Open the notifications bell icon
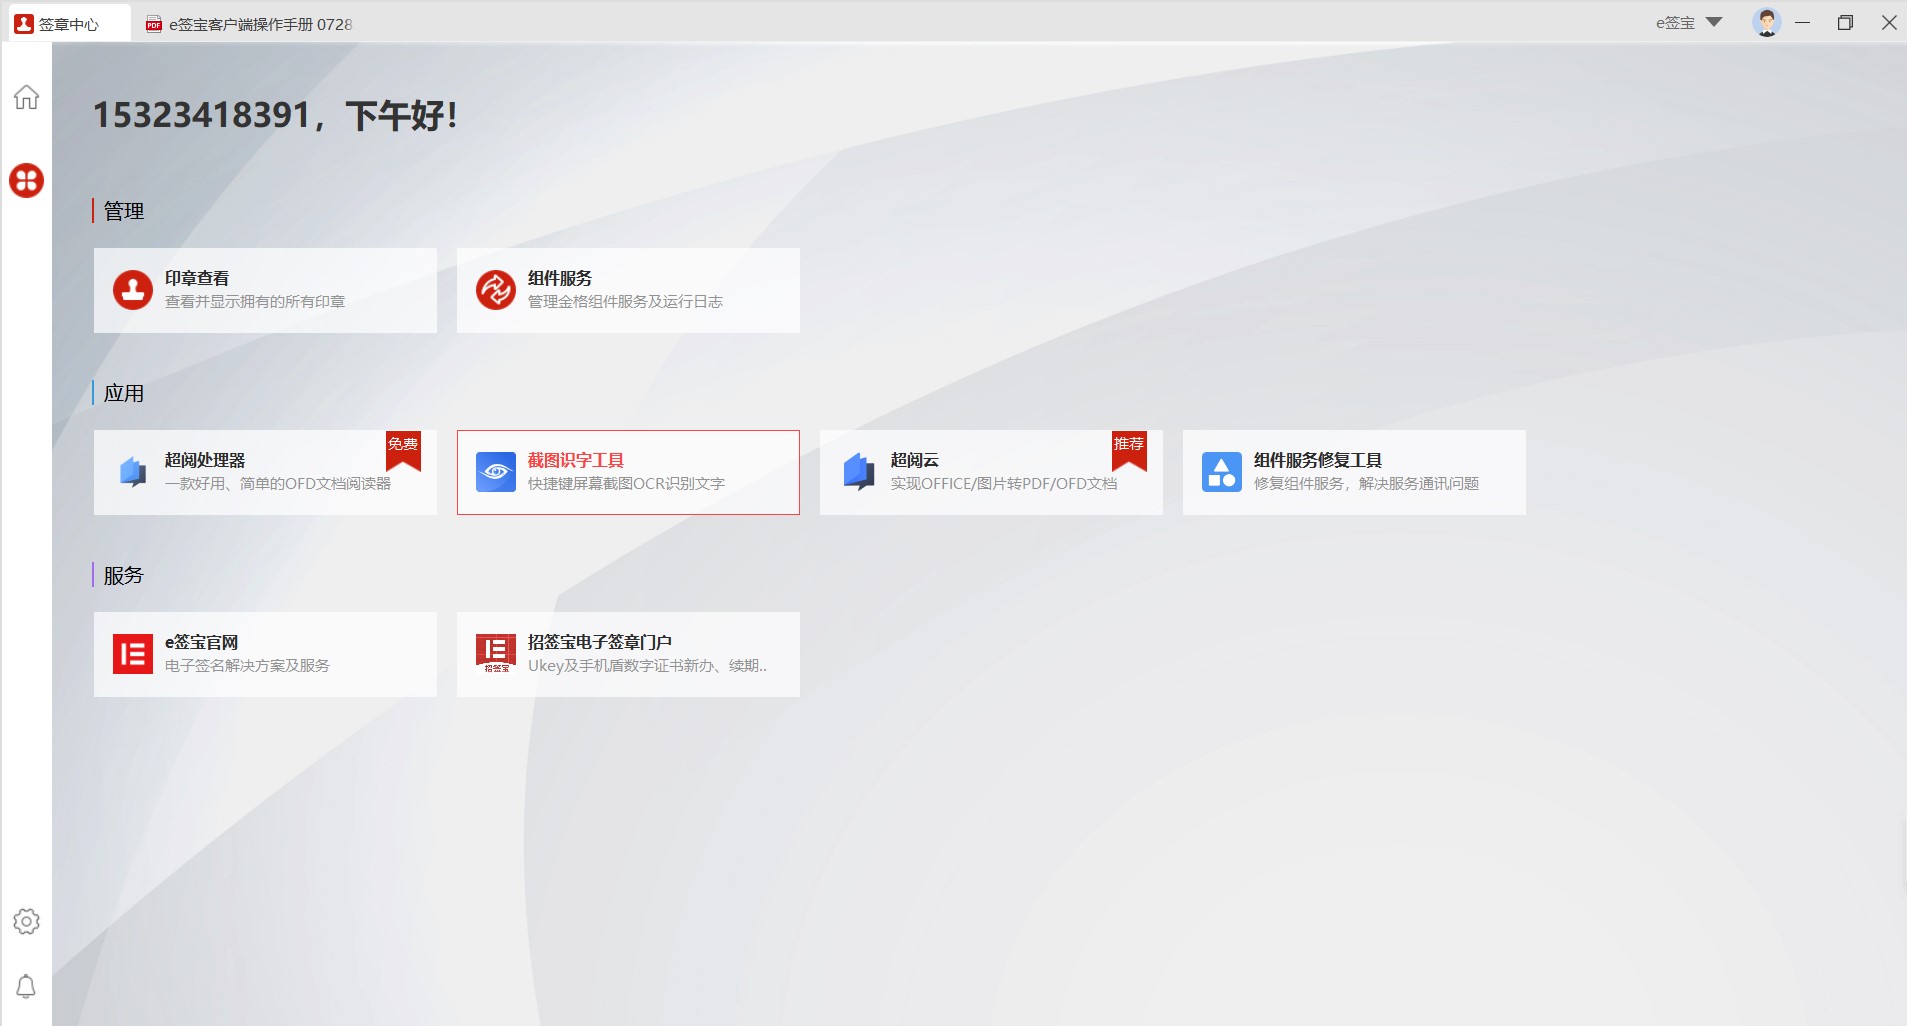This screenshot has width=1907, height=1026. (x=26, y=987)
